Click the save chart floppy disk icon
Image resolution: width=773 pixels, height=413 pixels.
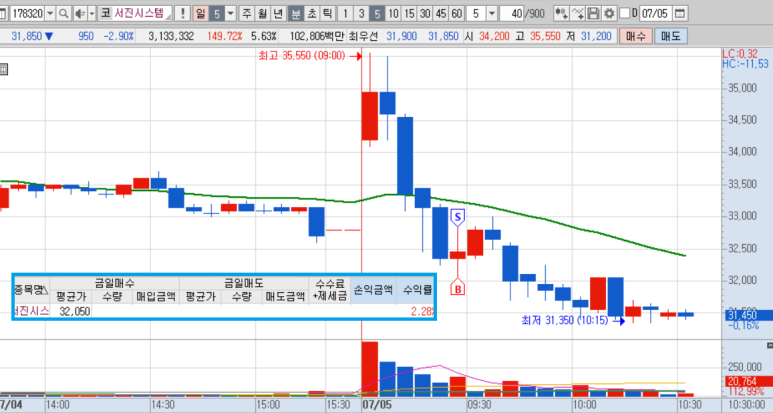(x=594, y=13)
